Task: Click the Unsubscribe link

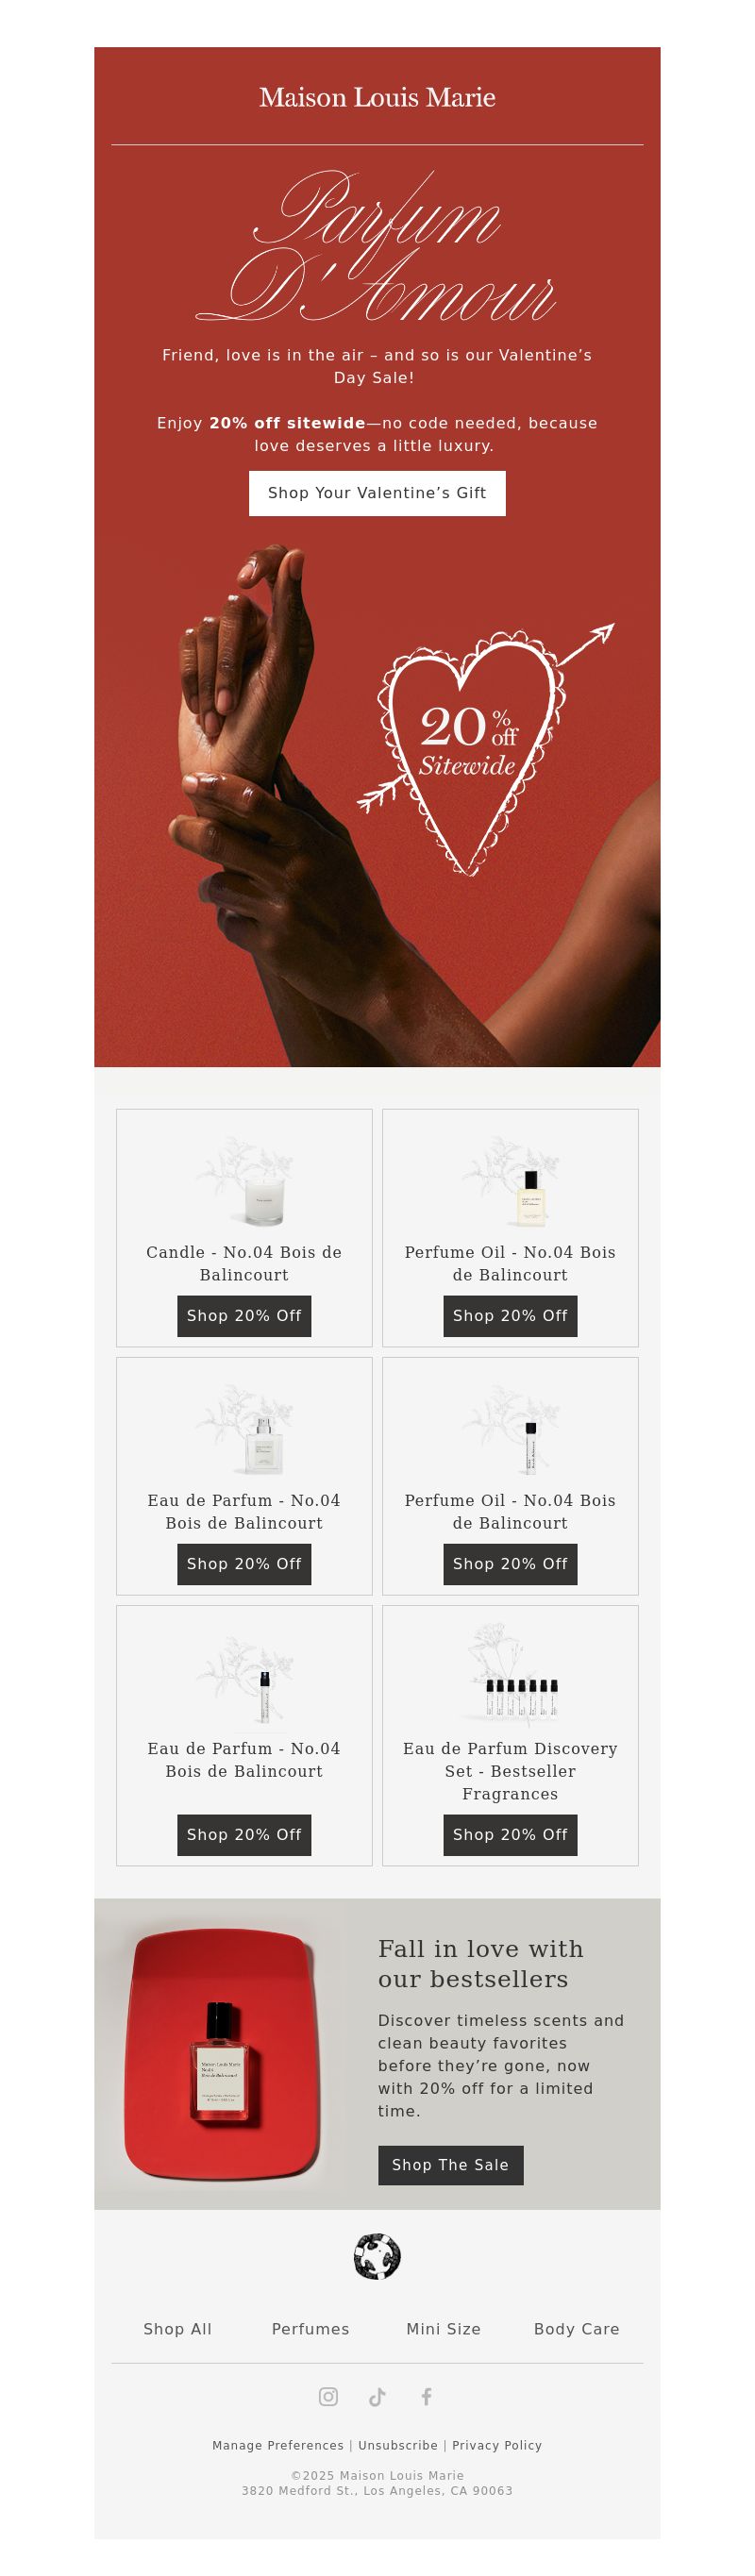Action: click(x=398, y=2445)
